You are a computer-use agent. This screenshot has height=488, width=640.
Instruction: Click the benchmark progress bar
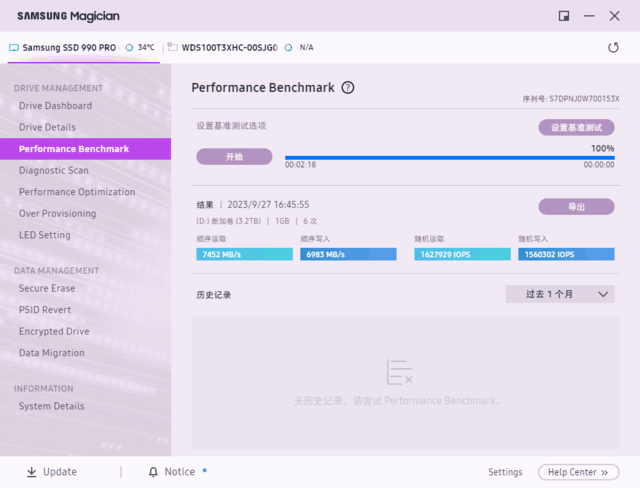pyautogui.click(x=449, y=157)
